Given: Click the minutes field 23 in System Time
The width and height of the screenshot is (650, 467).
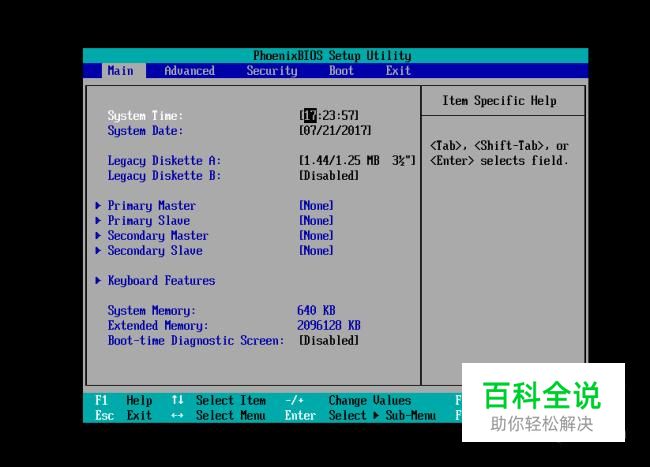Looking at the screenshot, I should 329,115.
